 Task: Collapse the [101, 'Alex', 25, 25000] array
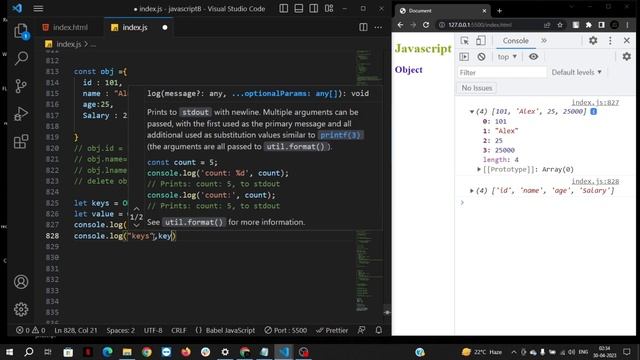point(472,111)
